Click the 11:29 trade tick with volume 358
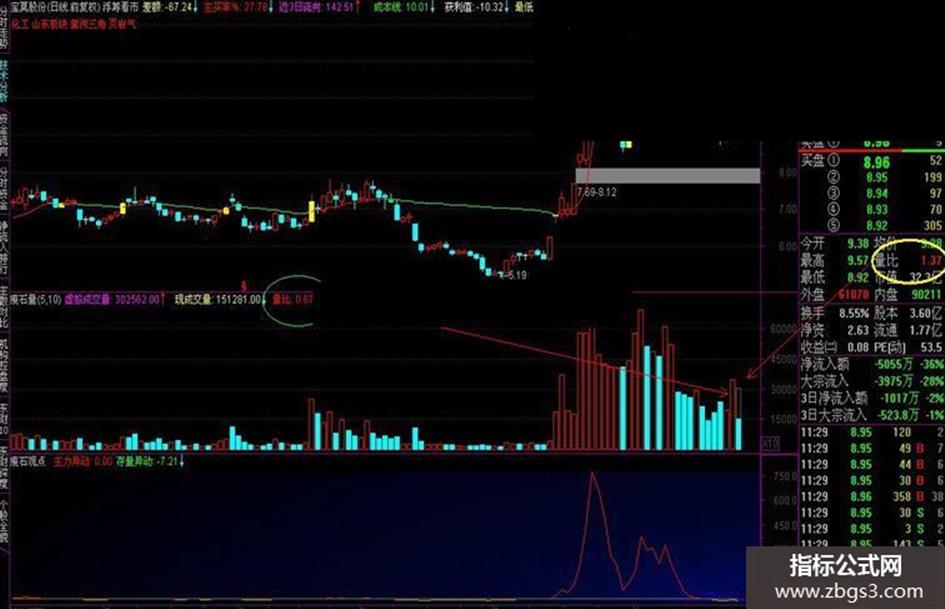This screenshot has width=945, height=609. click(871, 497)
